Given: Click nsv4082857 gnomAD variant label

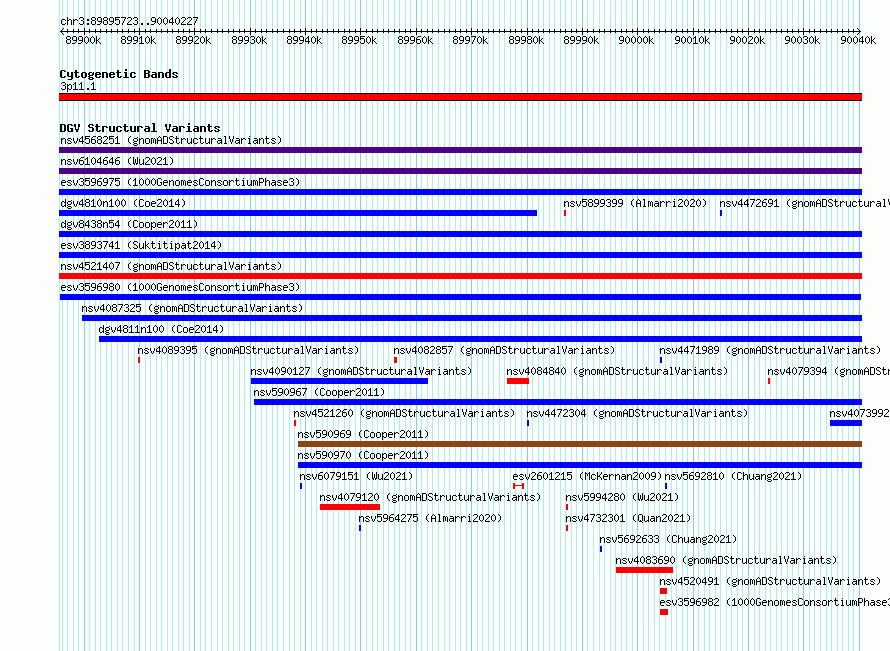Looking at the screenshot, I should coord(504,350).
